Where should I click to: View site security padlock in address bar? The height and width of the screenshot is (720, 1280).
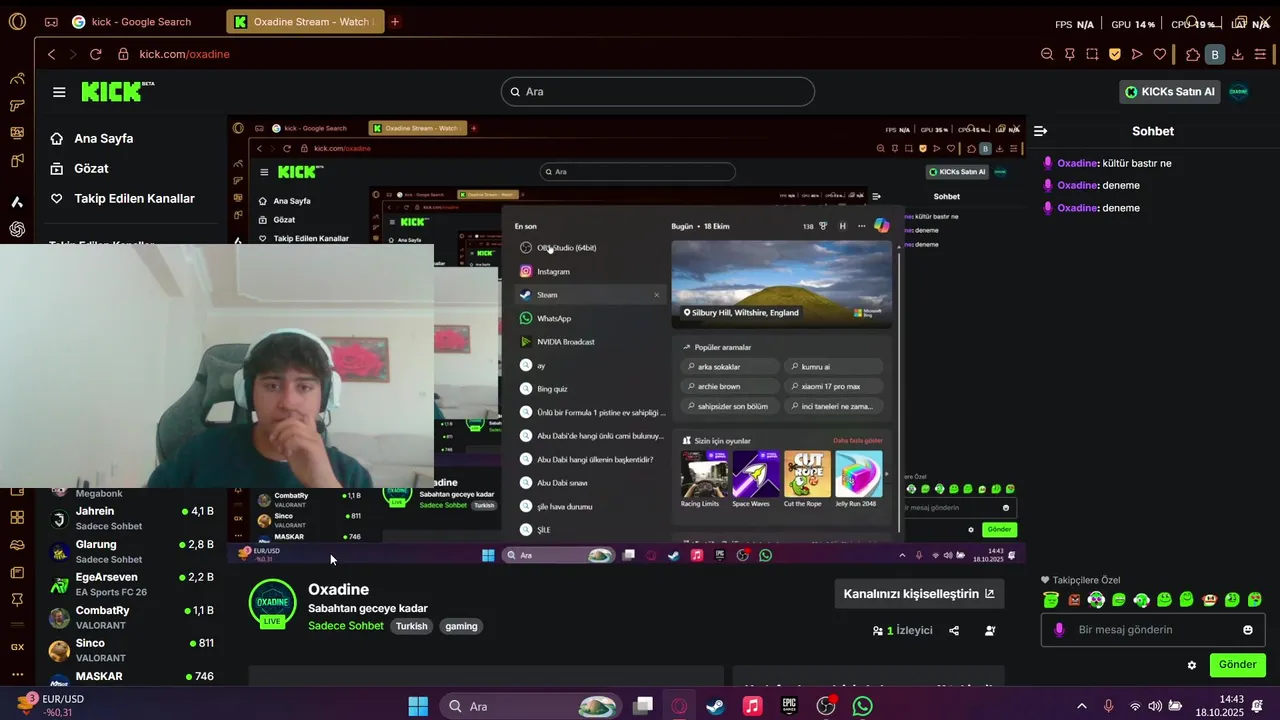tap(123, 54)
